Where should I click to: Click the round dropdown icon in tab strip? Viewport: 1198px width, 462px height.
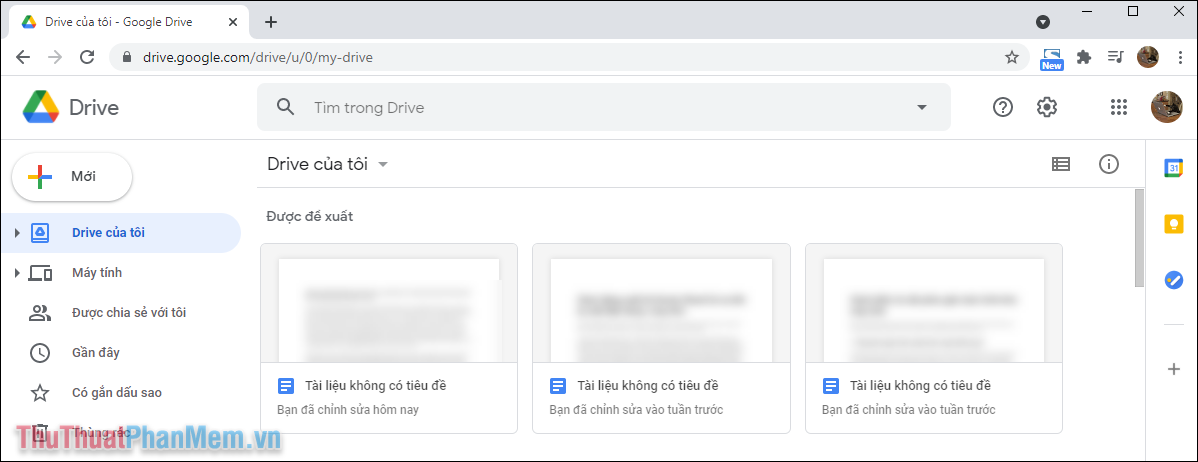pyautogui.click(x=1043, y=22)
